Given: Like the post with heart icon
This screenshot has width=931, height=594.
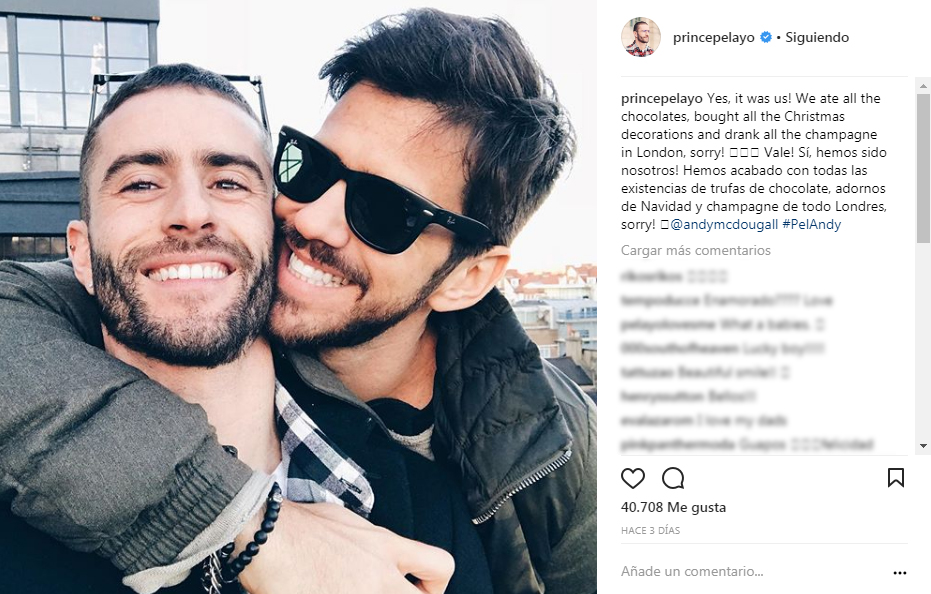Looking at the screenshot, I should coord(632,478).
